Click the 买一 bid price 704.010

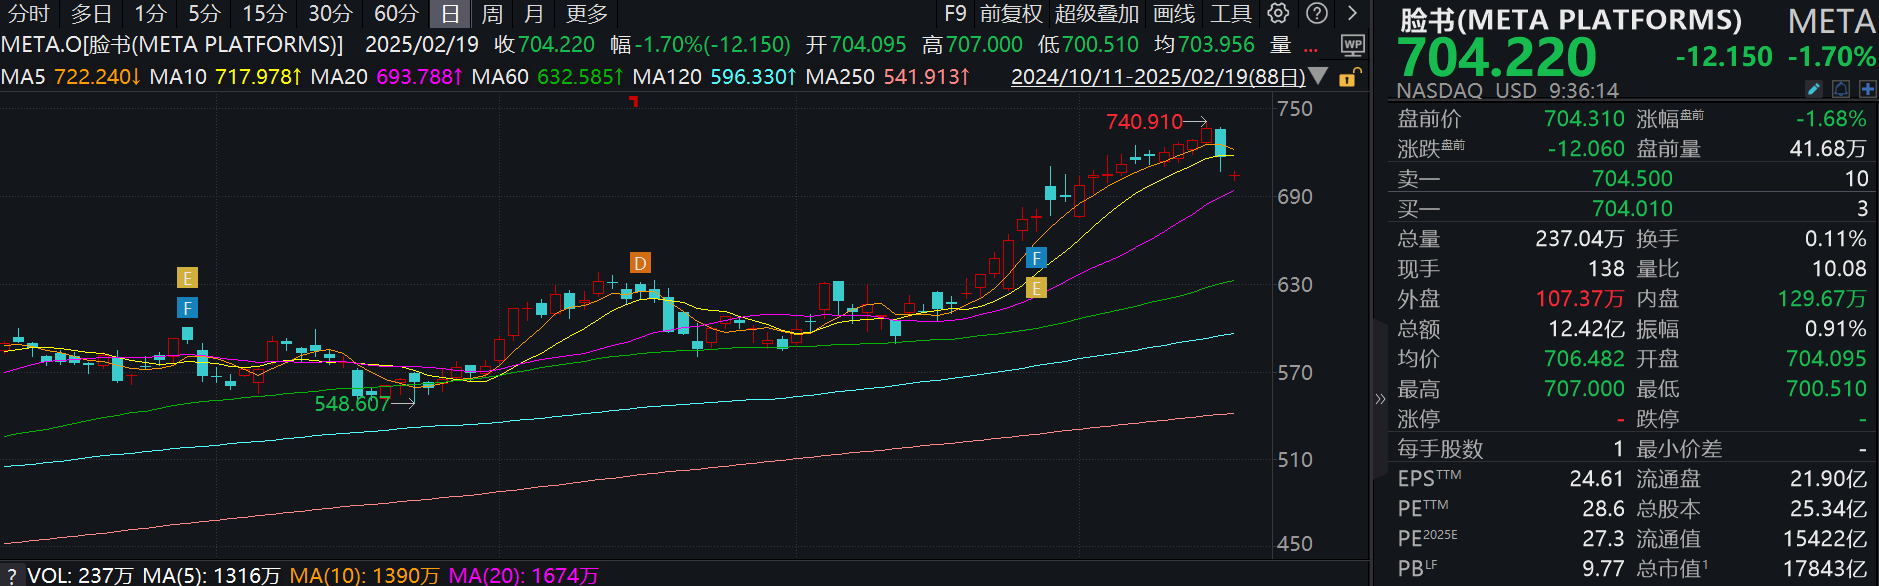tap(1632, 209)
